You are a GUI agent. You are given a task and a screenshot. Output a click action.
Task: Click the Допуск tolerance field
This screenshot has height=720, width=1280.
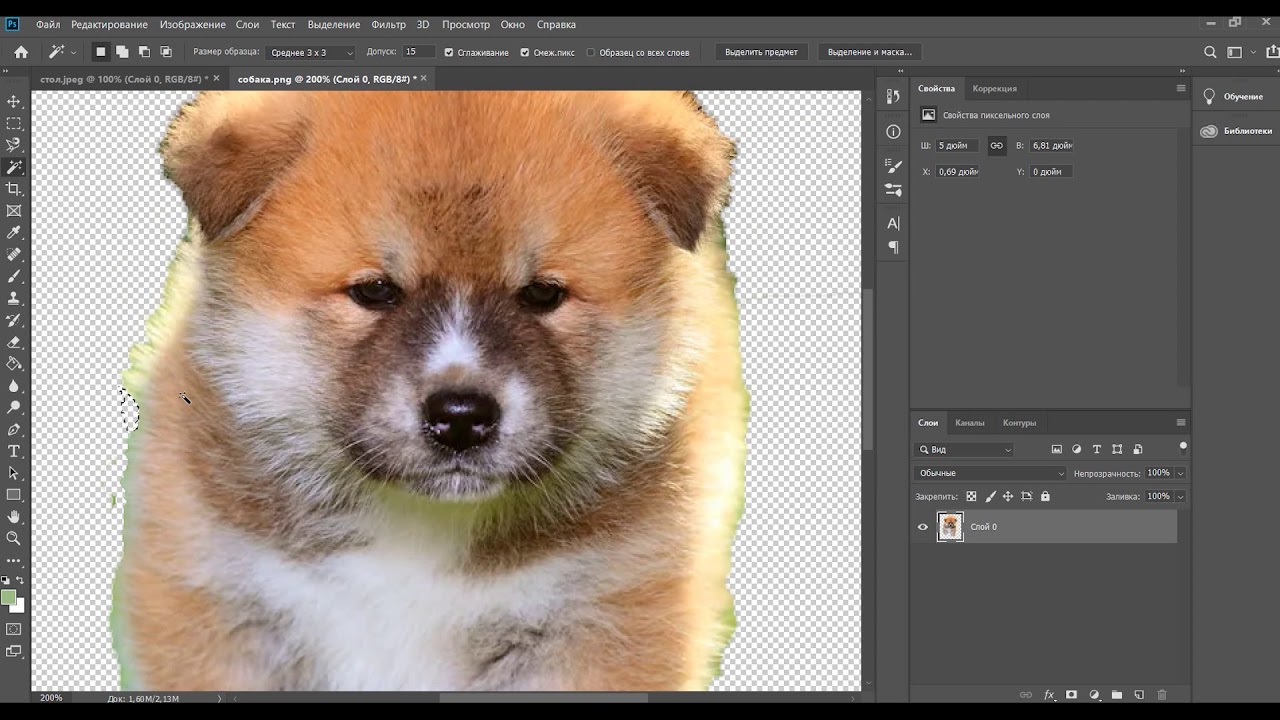pos(417,52)
